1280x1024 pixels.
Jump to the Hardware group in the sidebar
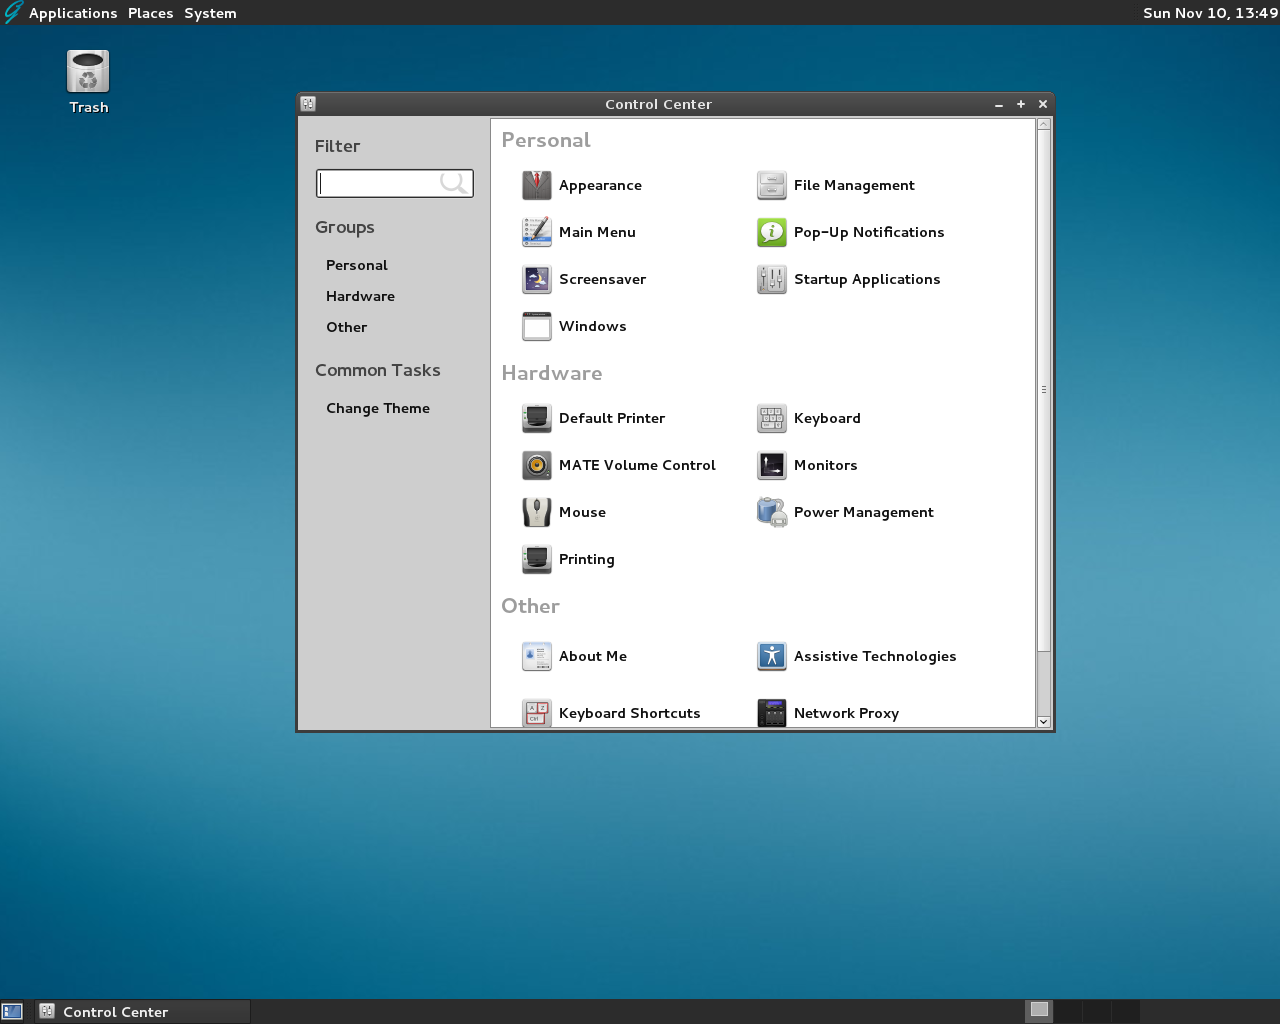click(360, 296)
